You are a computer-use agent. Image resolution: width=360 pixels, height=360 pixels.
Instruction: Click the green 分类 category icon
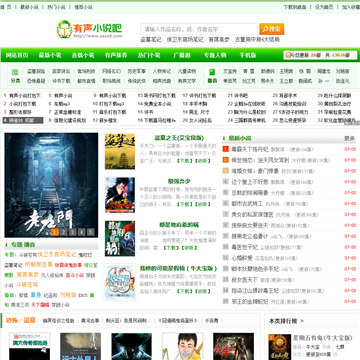[15, 75]
